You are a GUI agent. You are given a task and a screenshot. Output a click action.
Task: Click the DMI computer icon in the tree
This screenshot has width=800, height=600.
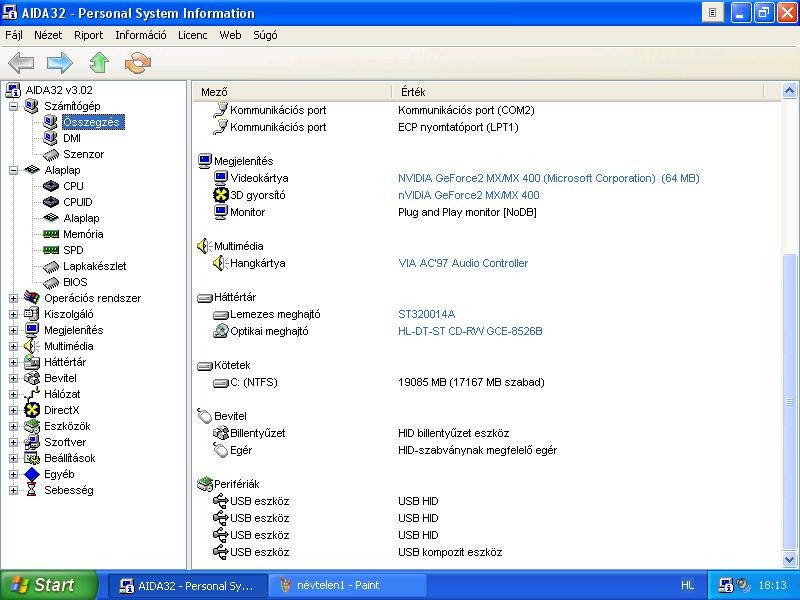[51, 138]
